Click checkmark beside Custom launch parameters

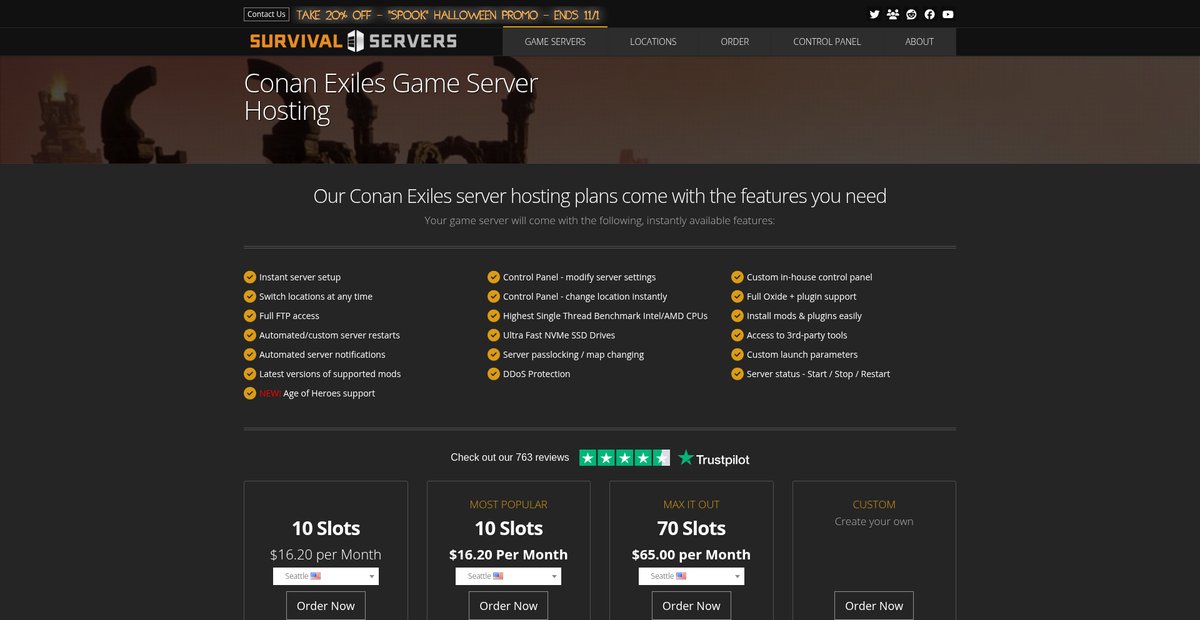point(738,355)
